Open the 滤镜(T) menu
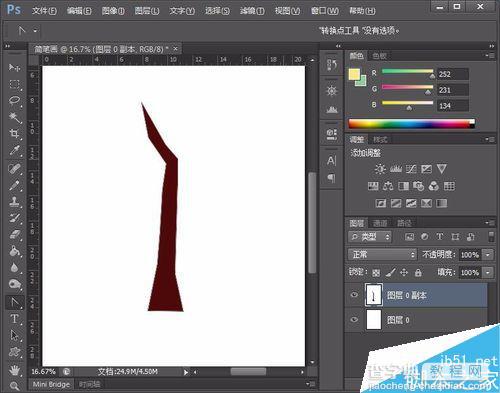 tap(252, 11)
